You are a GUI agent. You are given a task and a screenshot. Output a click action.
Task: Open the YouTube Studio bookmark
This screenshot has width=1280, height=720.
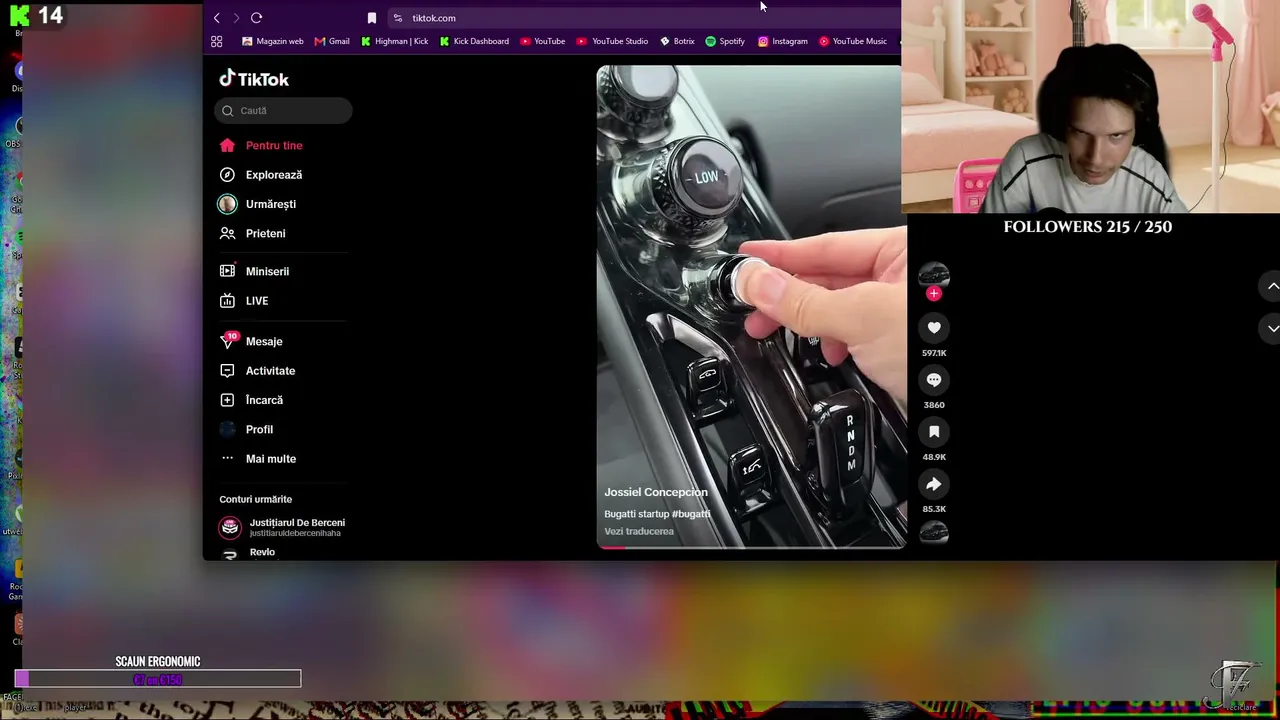[613, 41]
